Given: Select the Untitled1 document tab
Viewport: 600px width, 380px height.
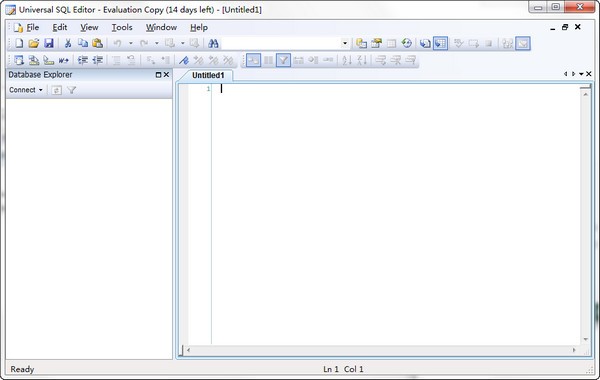Looking at the screenshot, I should tap(208, 75).
